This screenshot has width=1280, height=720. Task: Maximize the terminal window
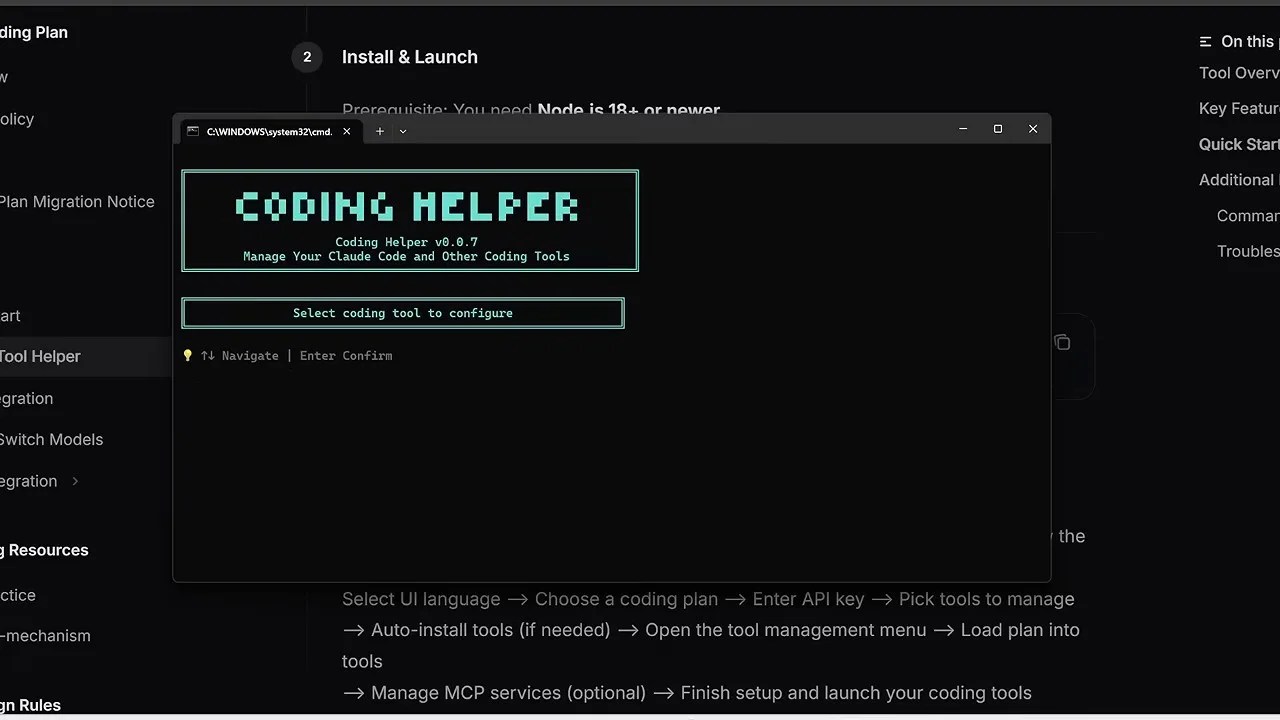click(998, 129)
